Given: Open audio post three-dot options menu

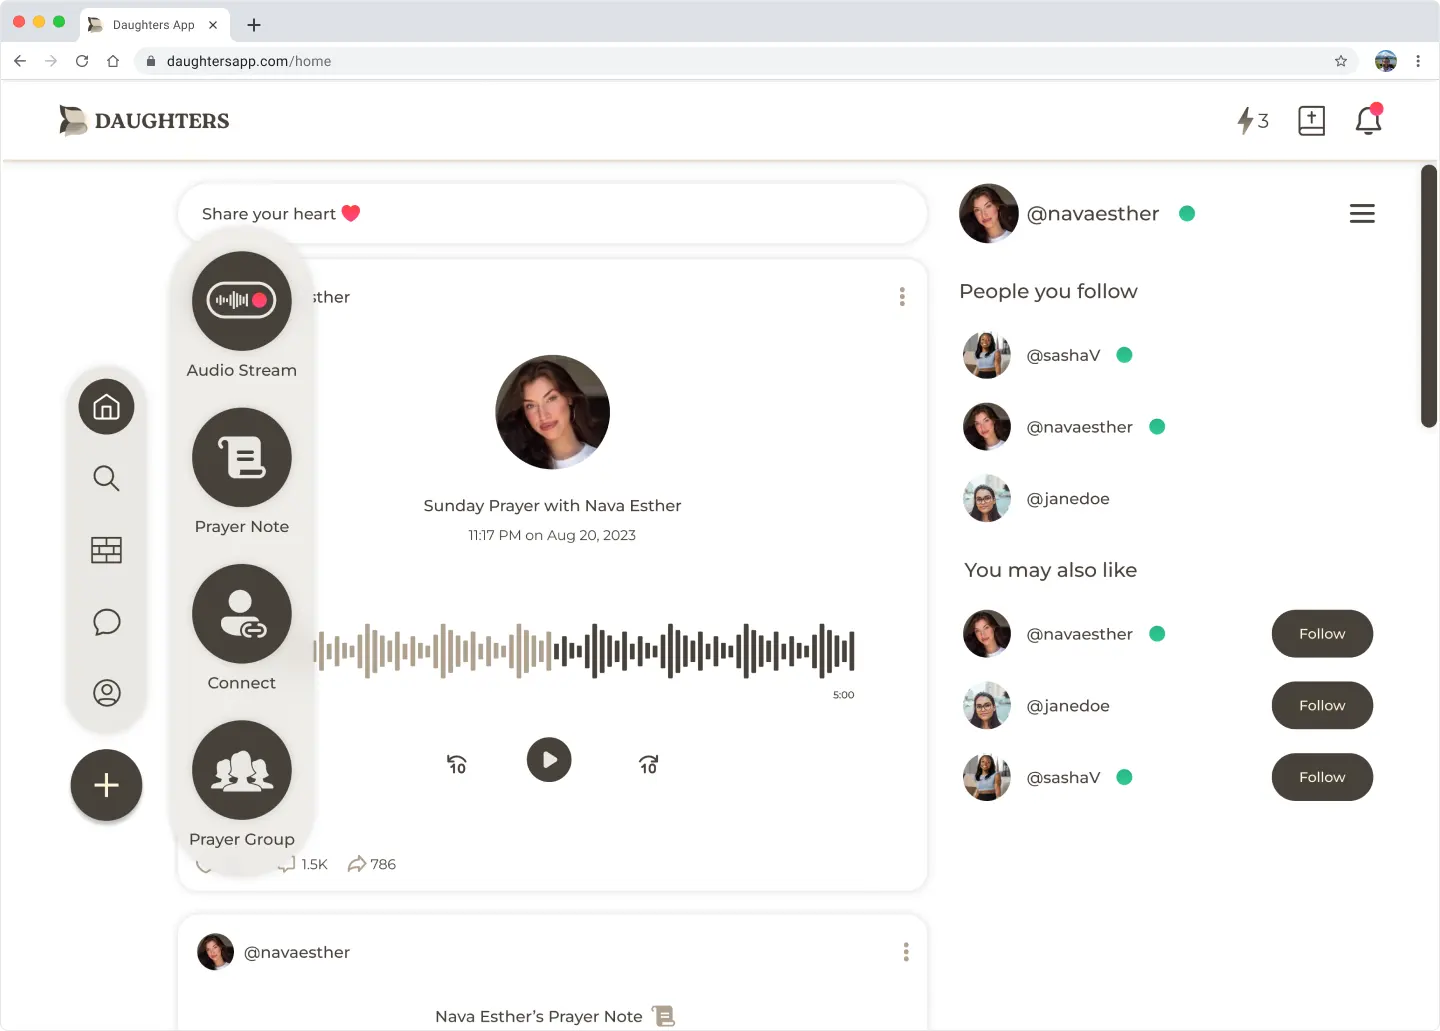Looking at the screenshot, I should (902, 297).
